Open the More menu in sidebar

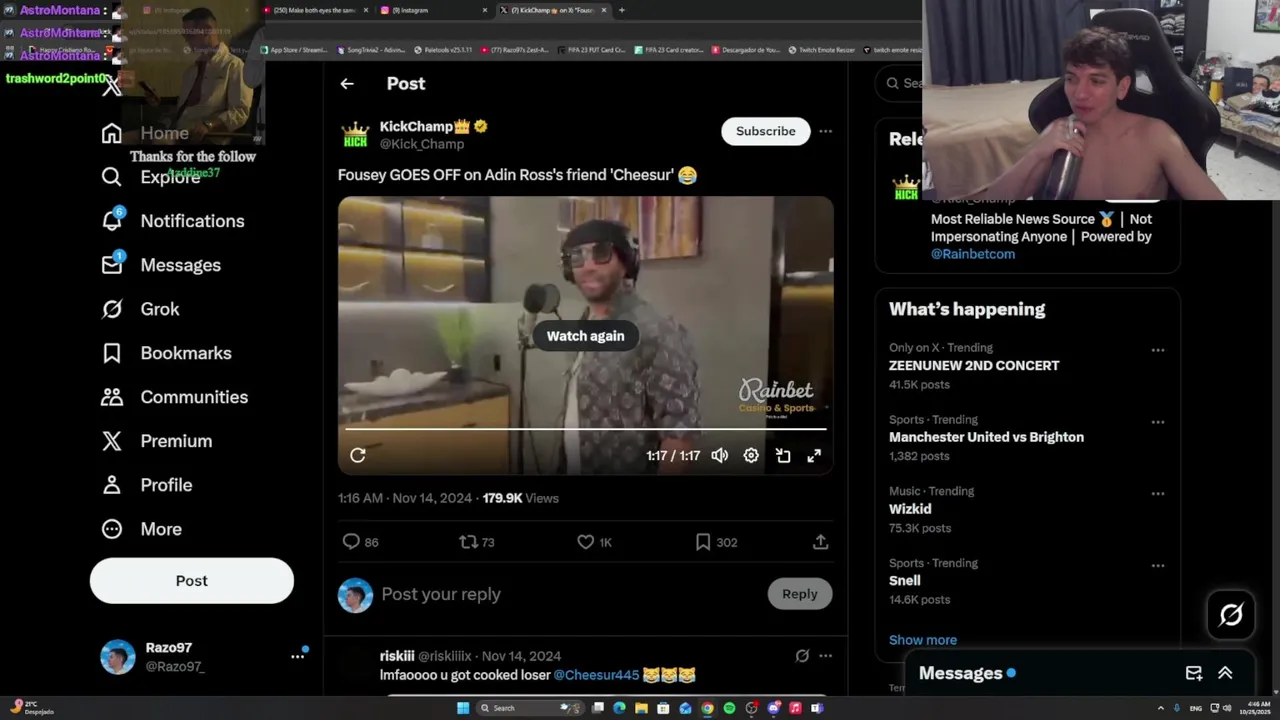point(142,529)
